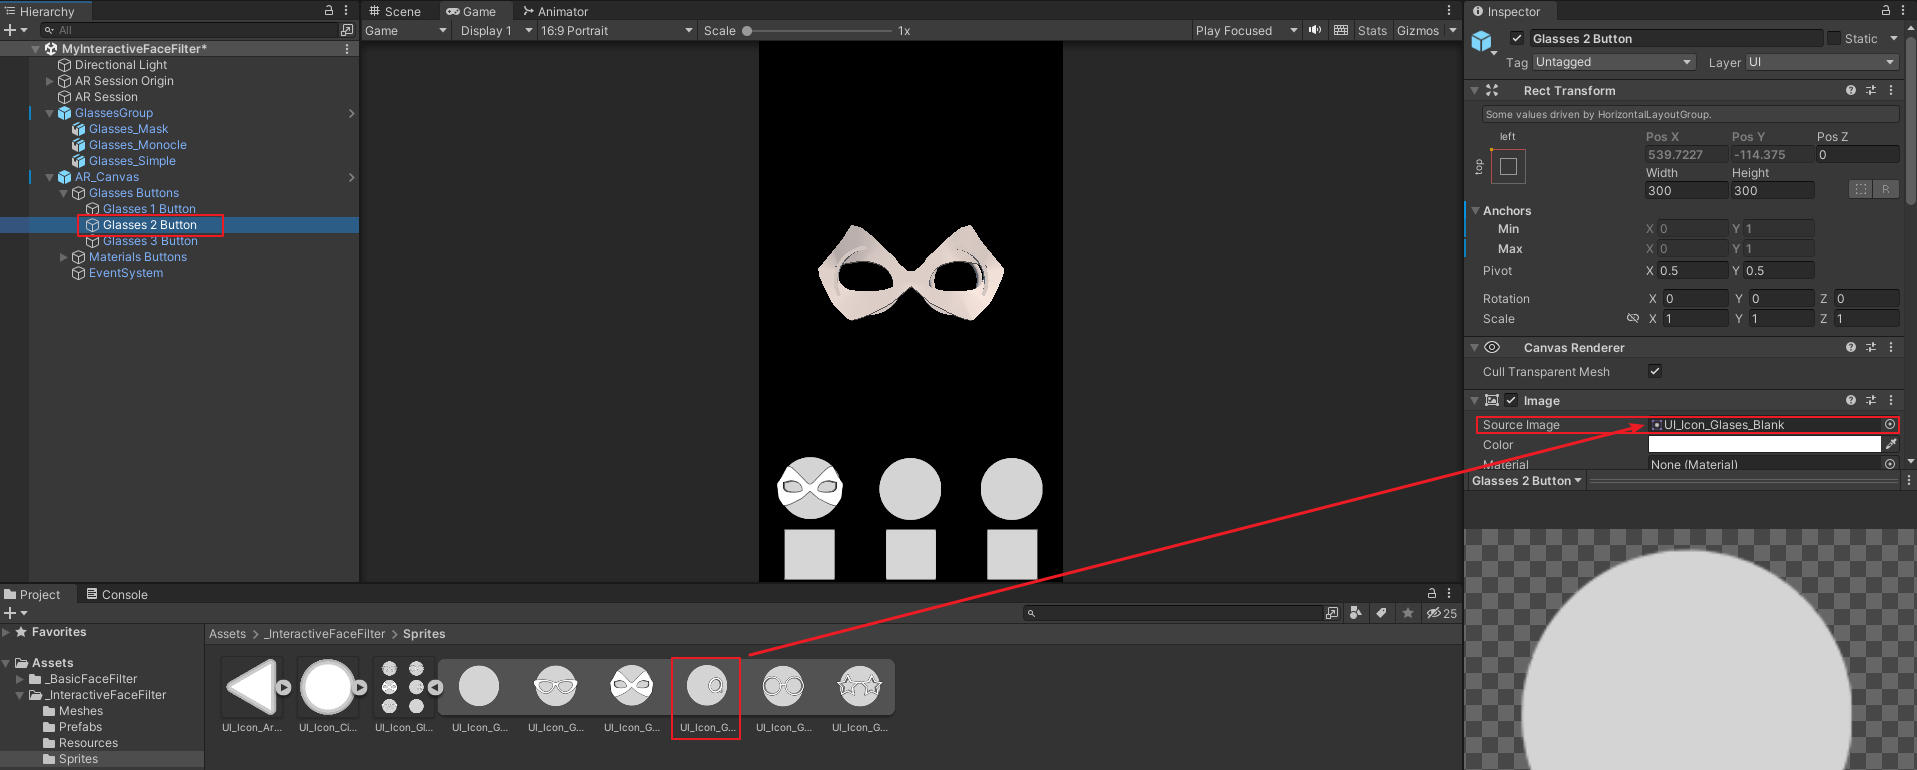The height and width of the screenshot is (770, 1917).
Task: Click Search by Label in Project
Action: pos(1381,613)
